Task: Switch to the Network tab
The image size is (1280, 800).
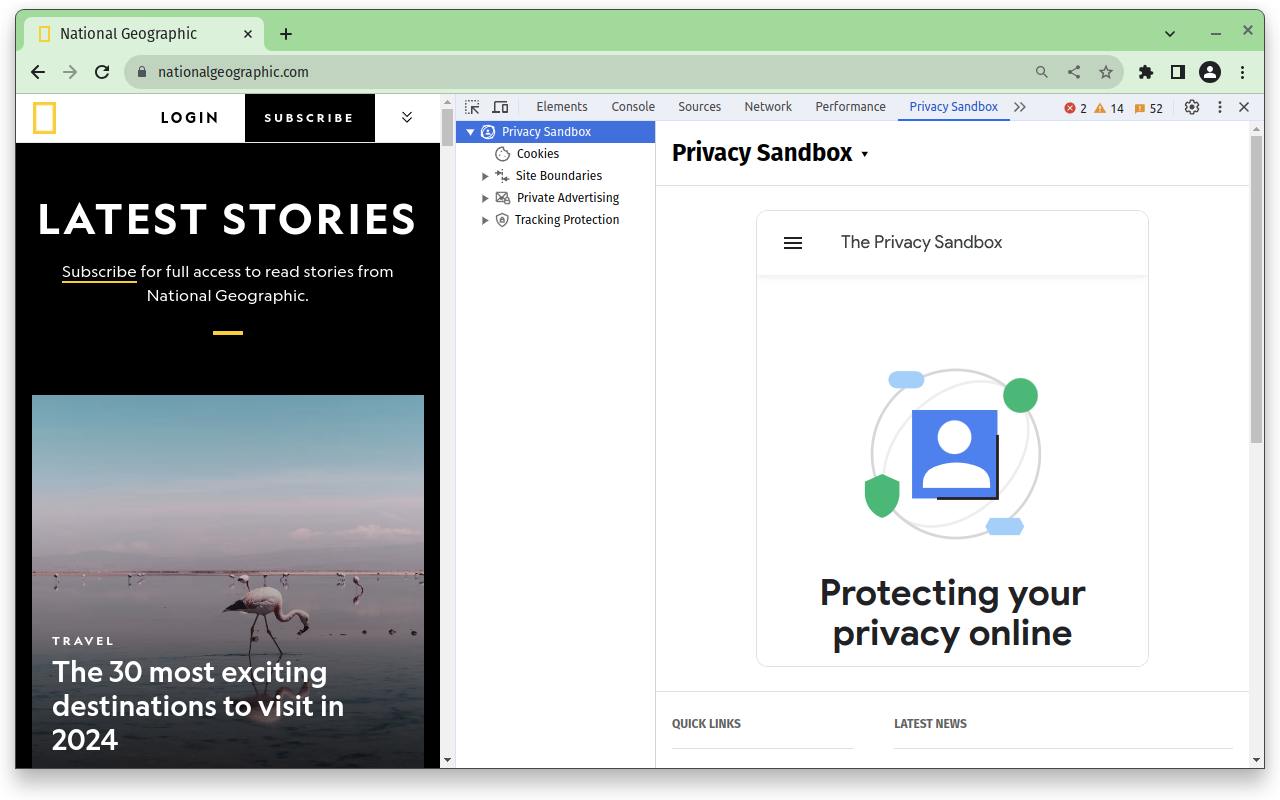Action: (x=767, y=106)
